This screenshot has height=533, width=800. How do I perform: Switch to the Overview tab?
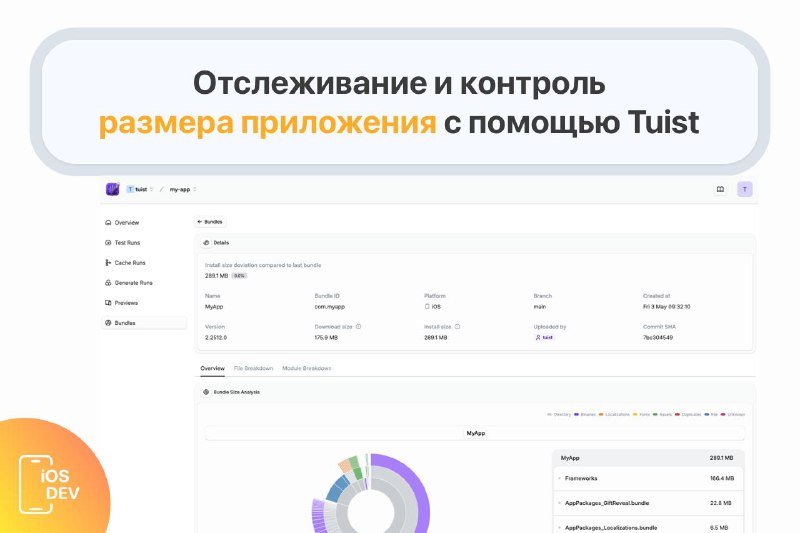tap(212, 368)
